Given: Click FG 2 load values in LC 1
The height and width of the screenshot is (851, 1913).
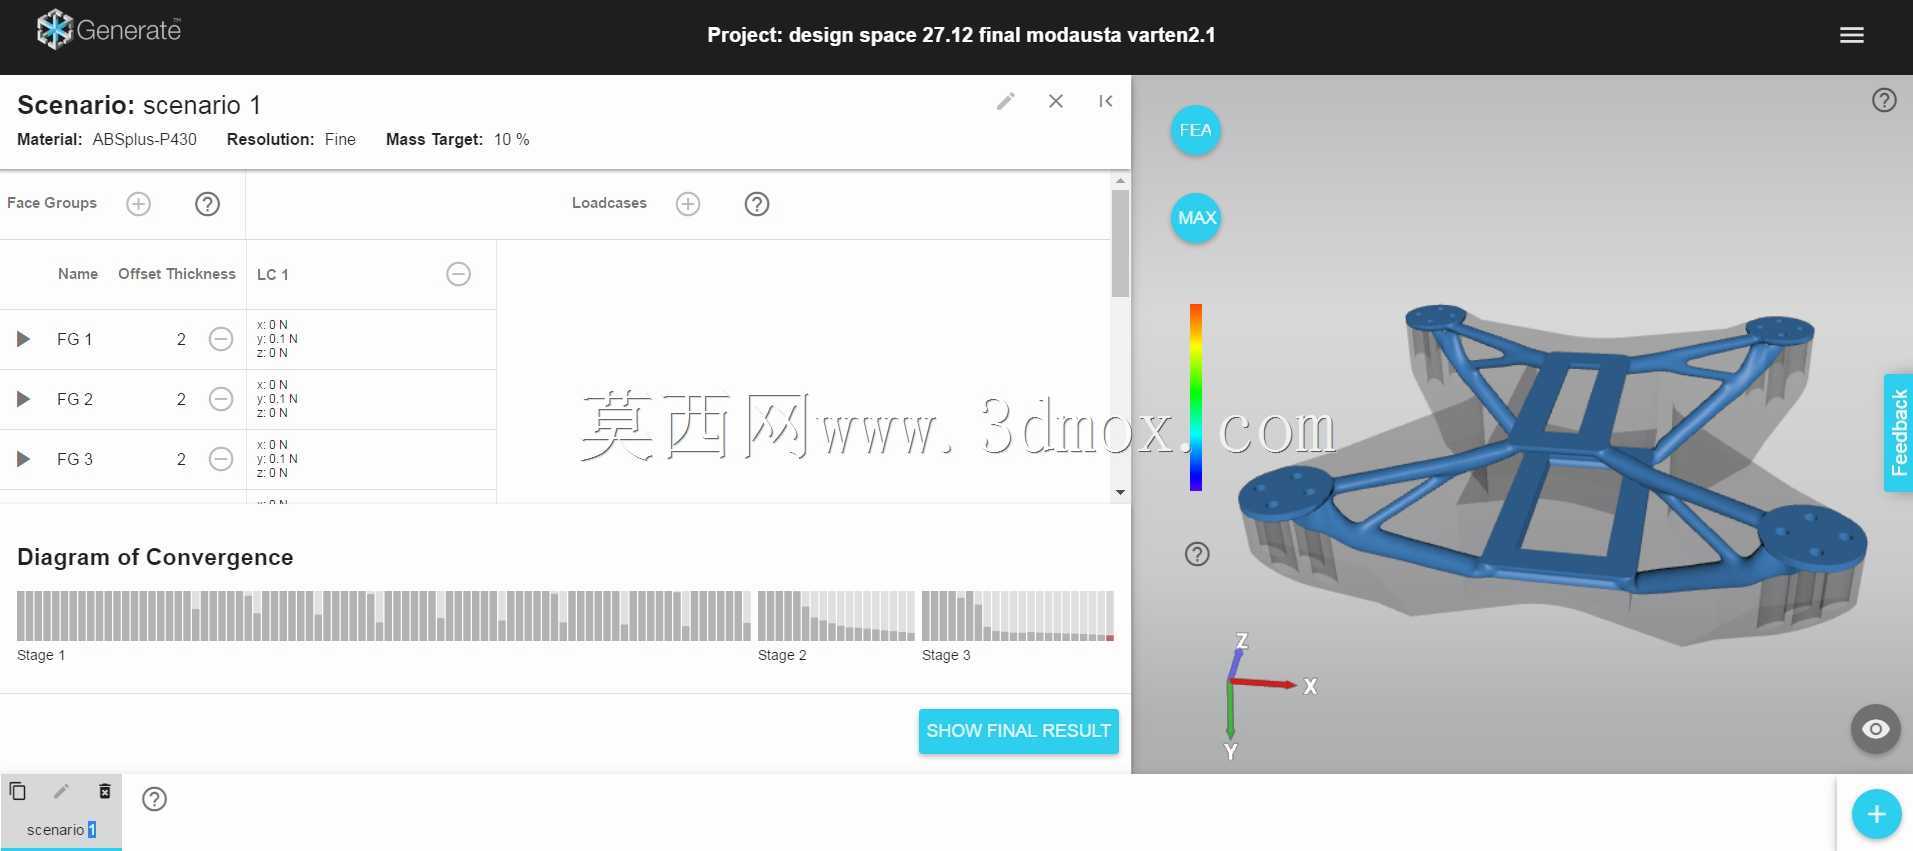Looking at the screenshot, I should click(x=277, y=399).
